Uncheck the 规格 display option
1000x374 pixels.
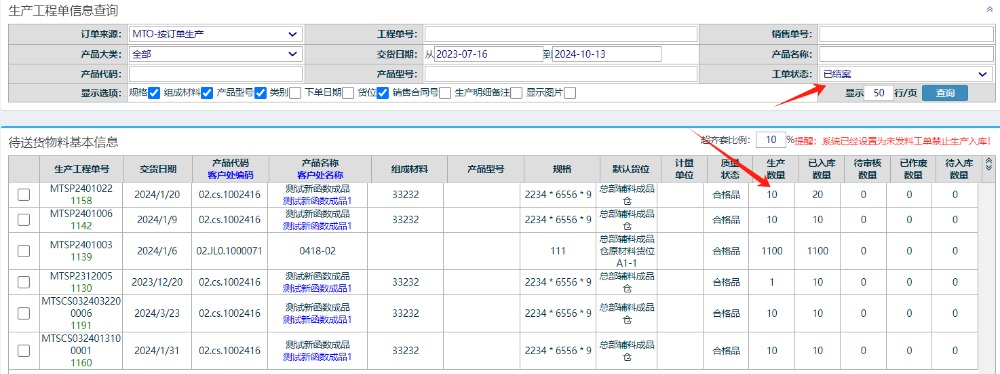pyautogui.click(x=154, y=93)
